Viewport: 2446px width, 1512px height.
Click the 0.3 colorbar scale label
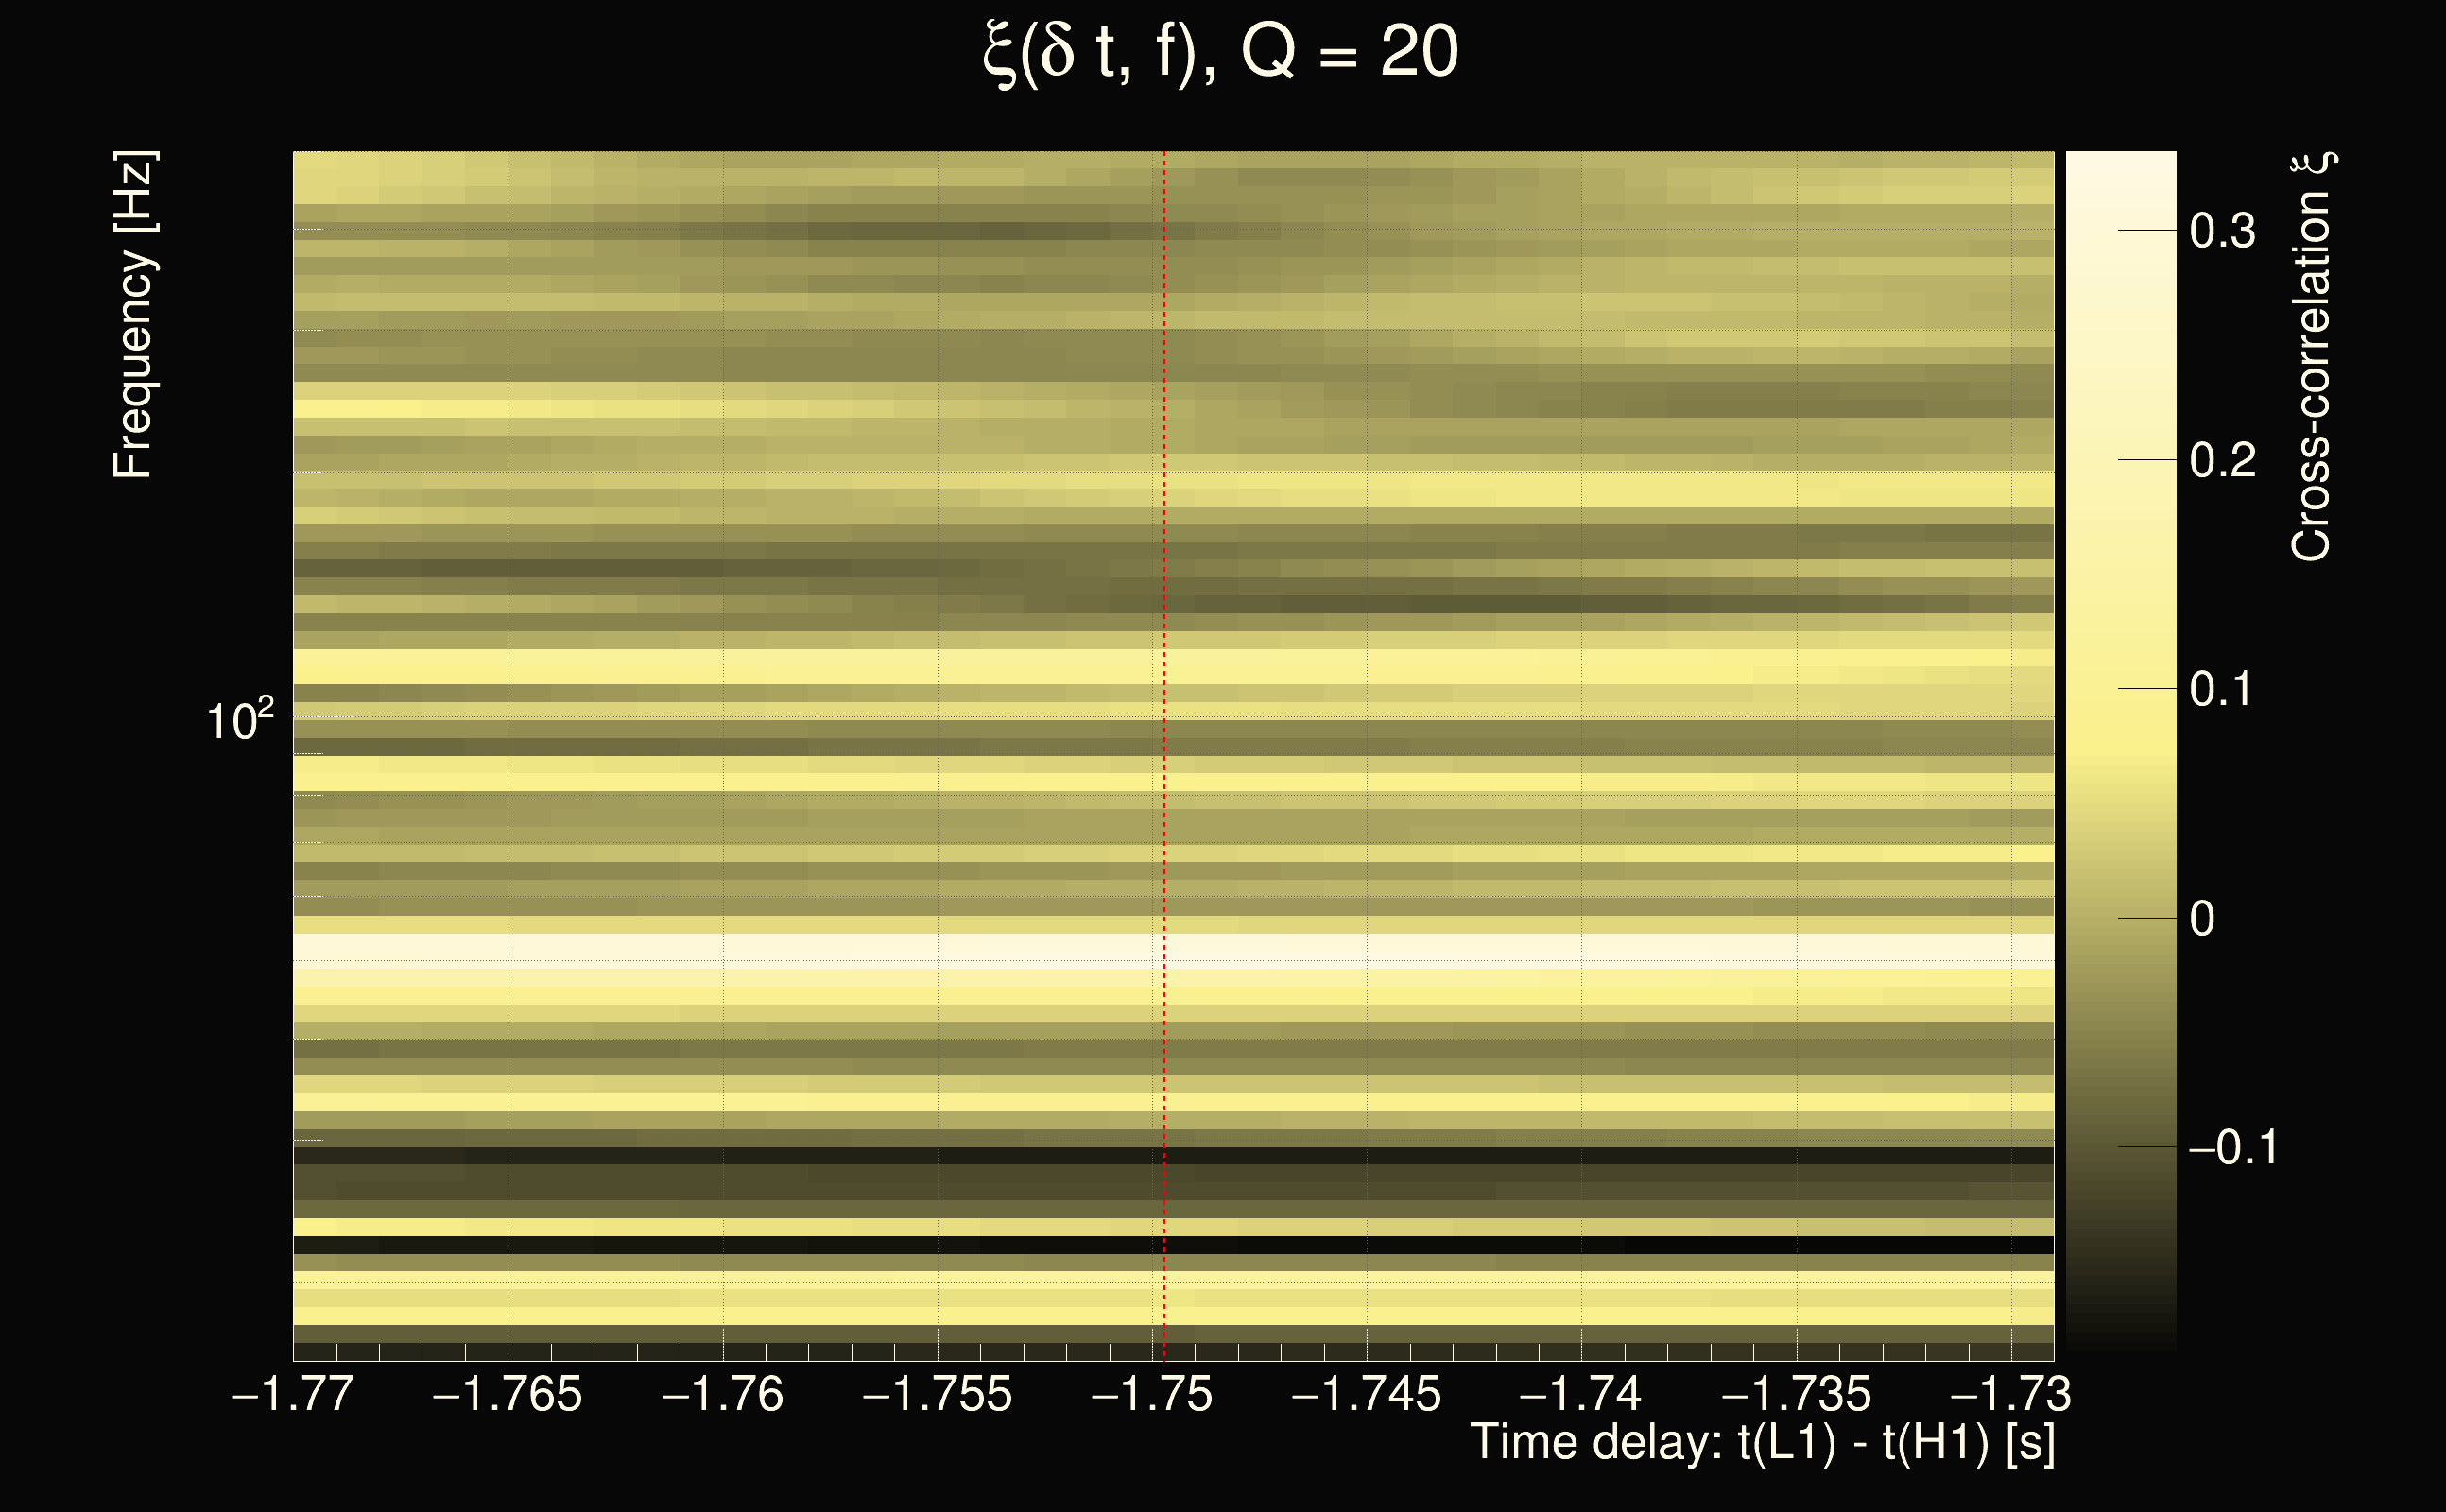(2222, 231)
